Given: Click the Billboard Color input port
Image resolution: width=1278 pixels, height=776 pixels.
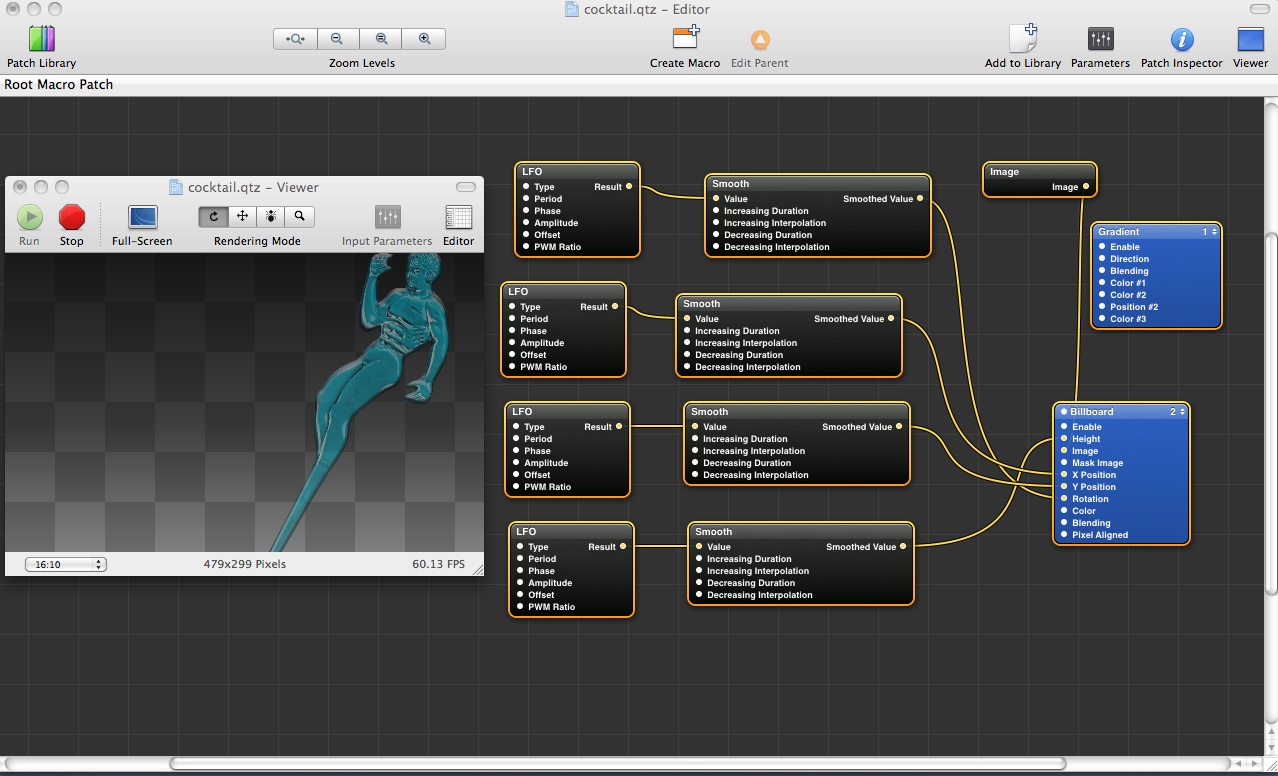Looking at the screenshot, I should (1064, 511).
